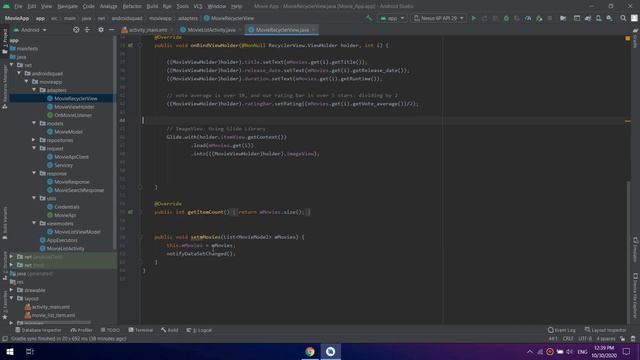Click Collapse All icon in Project panel
The width and height of the screenshot is (640, 360).
click(x=87, y=30)
